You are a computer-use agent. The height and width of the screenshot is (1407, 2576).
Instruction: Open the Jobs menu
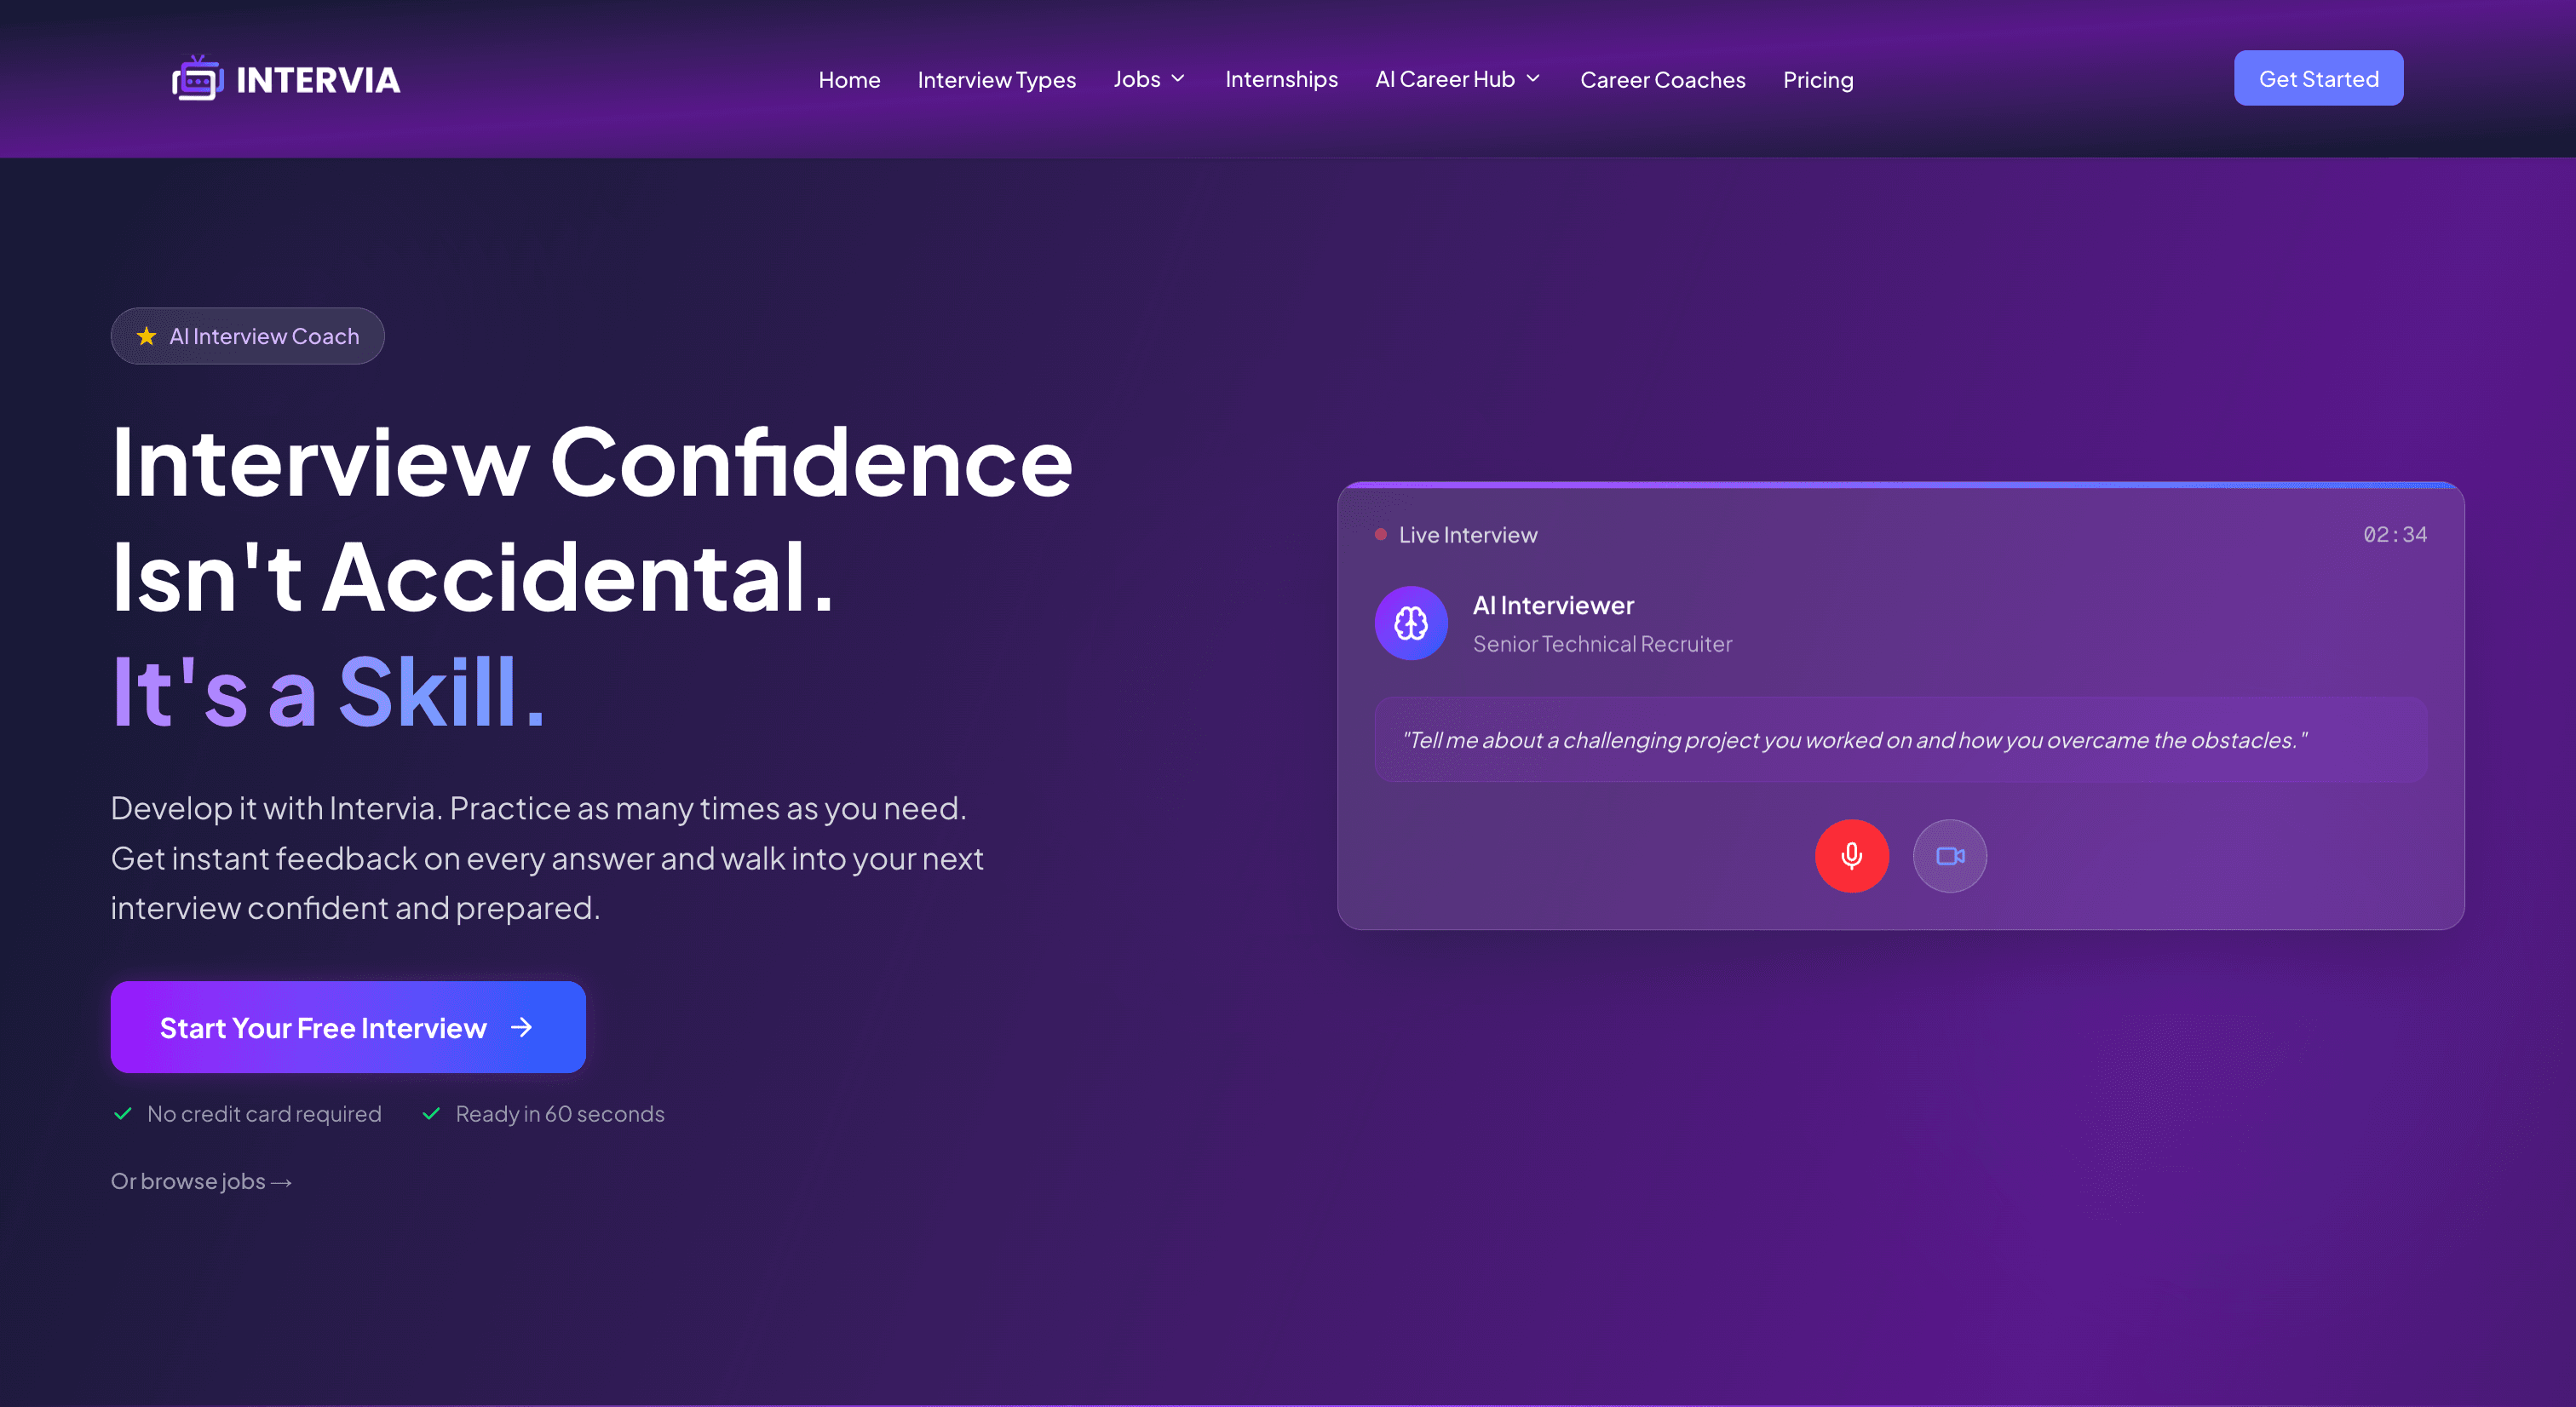tap(1150, 78)
